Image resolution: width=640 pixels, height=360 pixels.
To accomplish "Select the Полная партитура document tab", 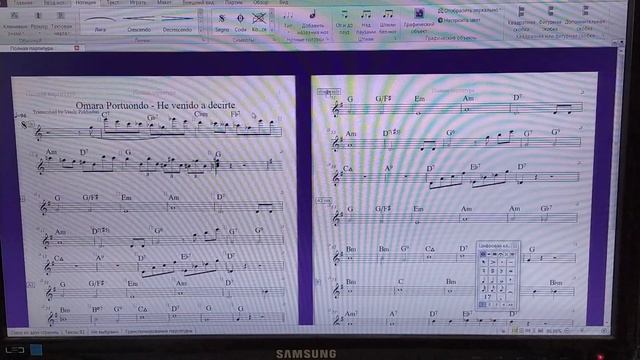I will coord(32,48).
